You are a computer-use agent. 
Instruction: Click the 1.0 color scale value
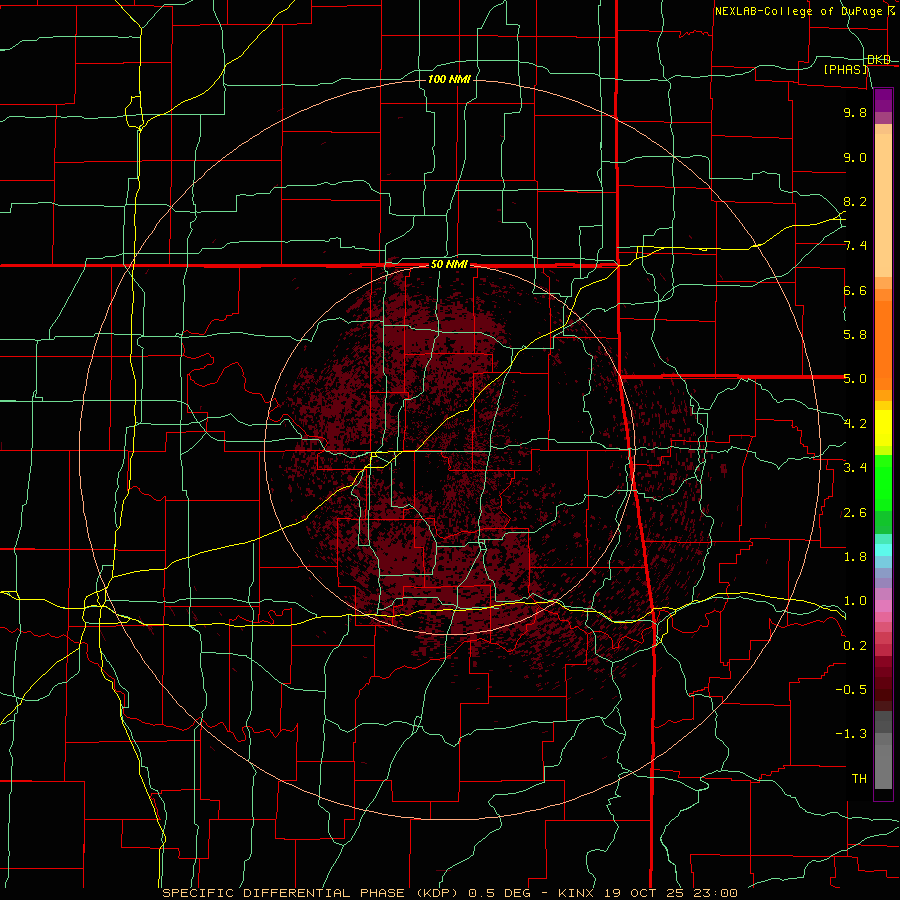855,601
